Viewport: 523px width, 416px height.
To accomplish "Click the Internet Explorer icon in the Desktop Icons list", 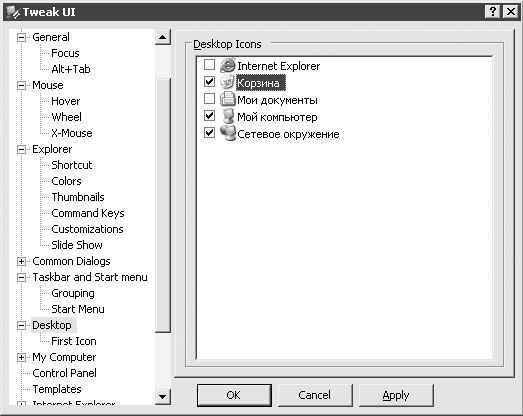I will (227, 65).
